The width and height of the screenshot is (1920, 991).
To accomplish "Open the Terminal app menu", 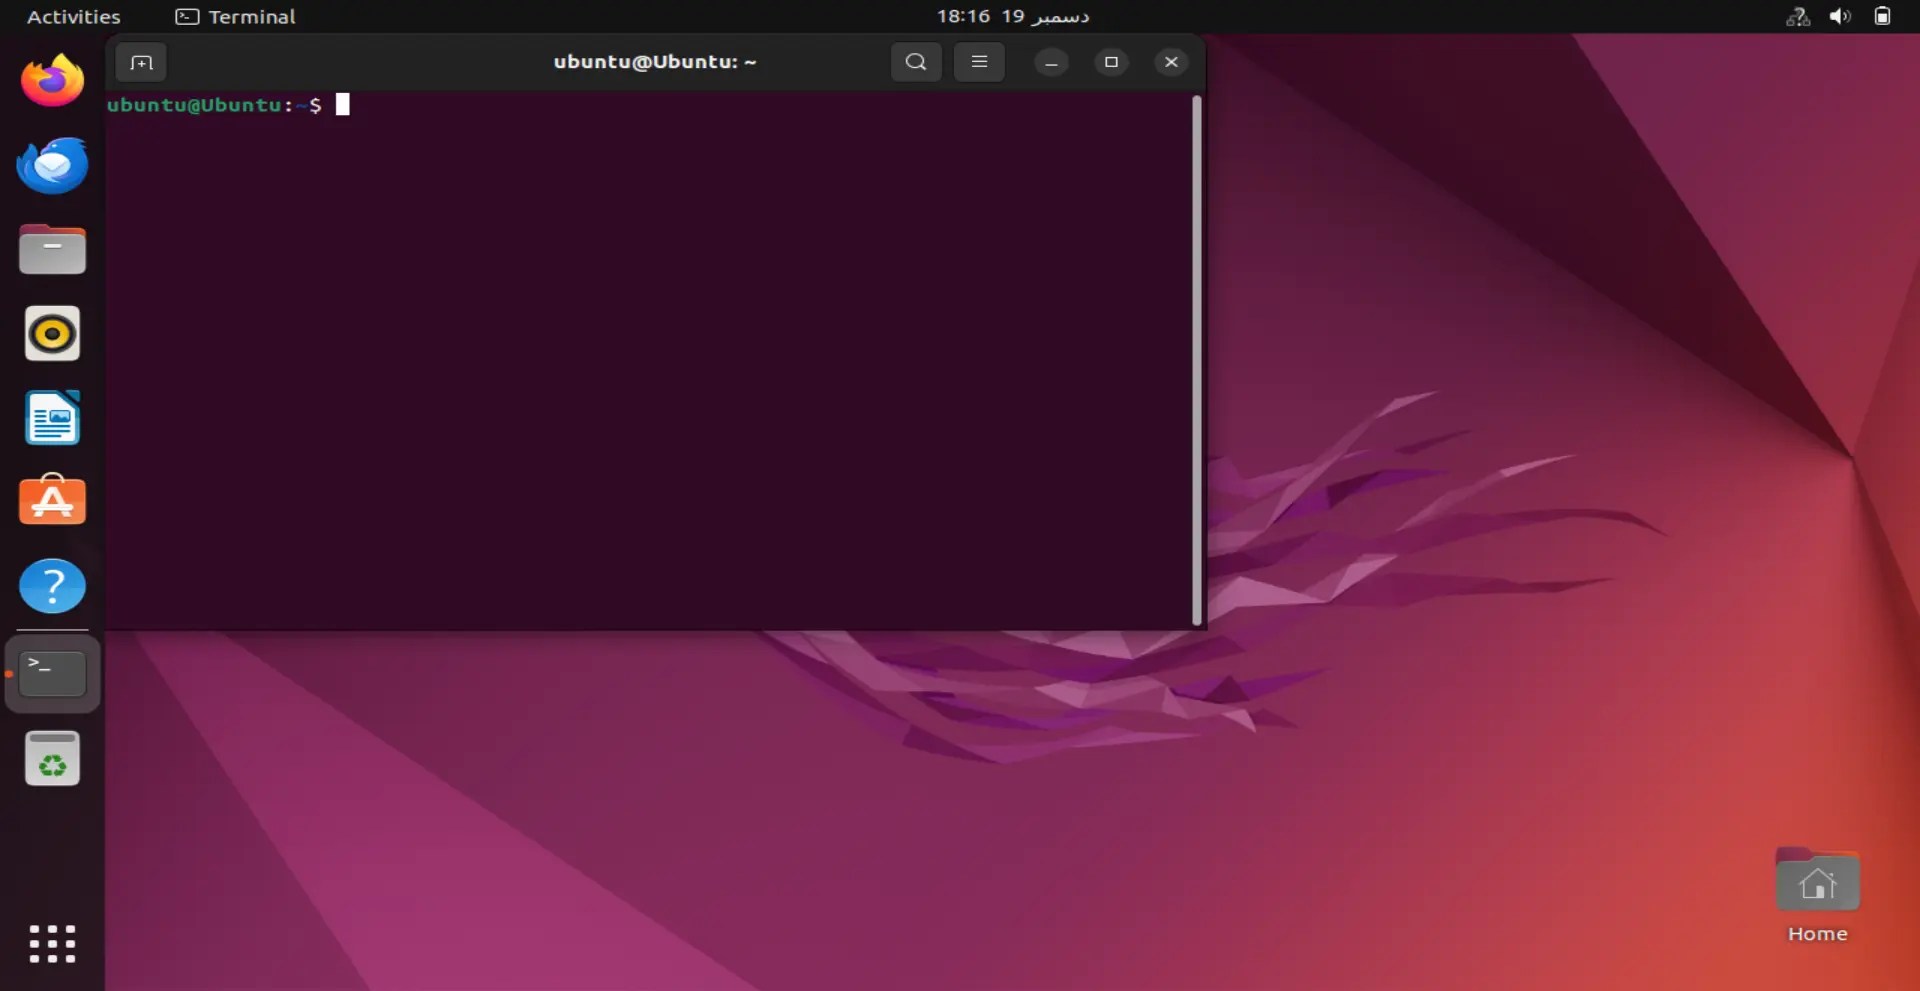I will click(x=236, y=17).
